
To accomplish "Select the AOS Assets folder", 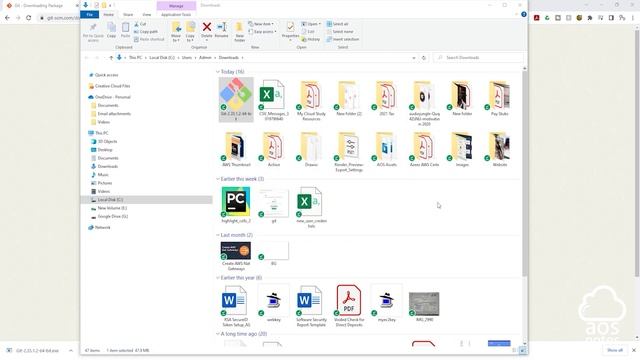I will [x=387, y=149].
